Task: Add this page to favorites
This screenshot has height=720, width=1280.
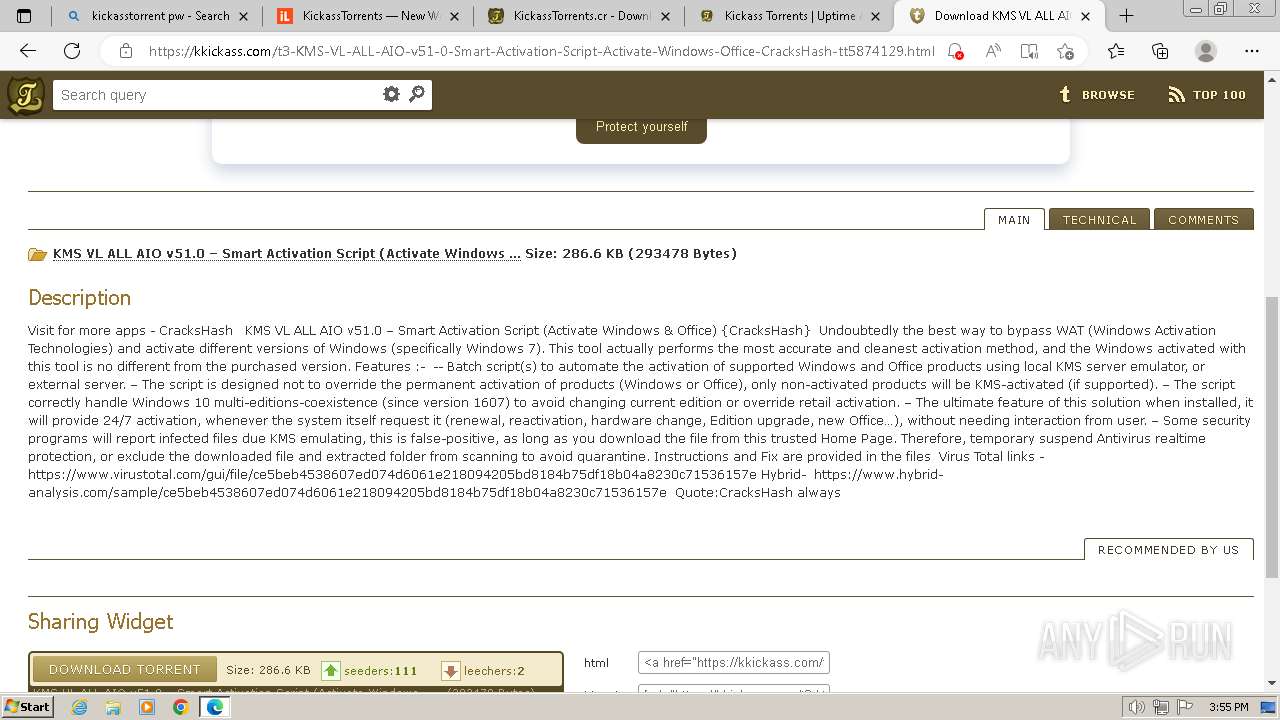Action: tap(1065, 51)
